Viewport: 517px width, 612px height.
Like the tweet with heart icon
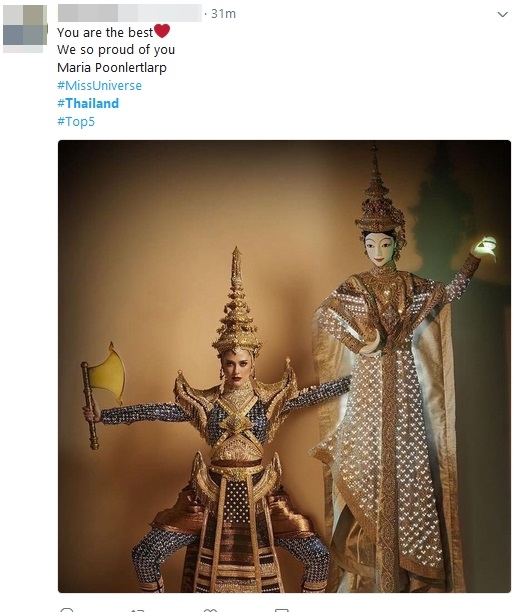(x=210, y=610)
